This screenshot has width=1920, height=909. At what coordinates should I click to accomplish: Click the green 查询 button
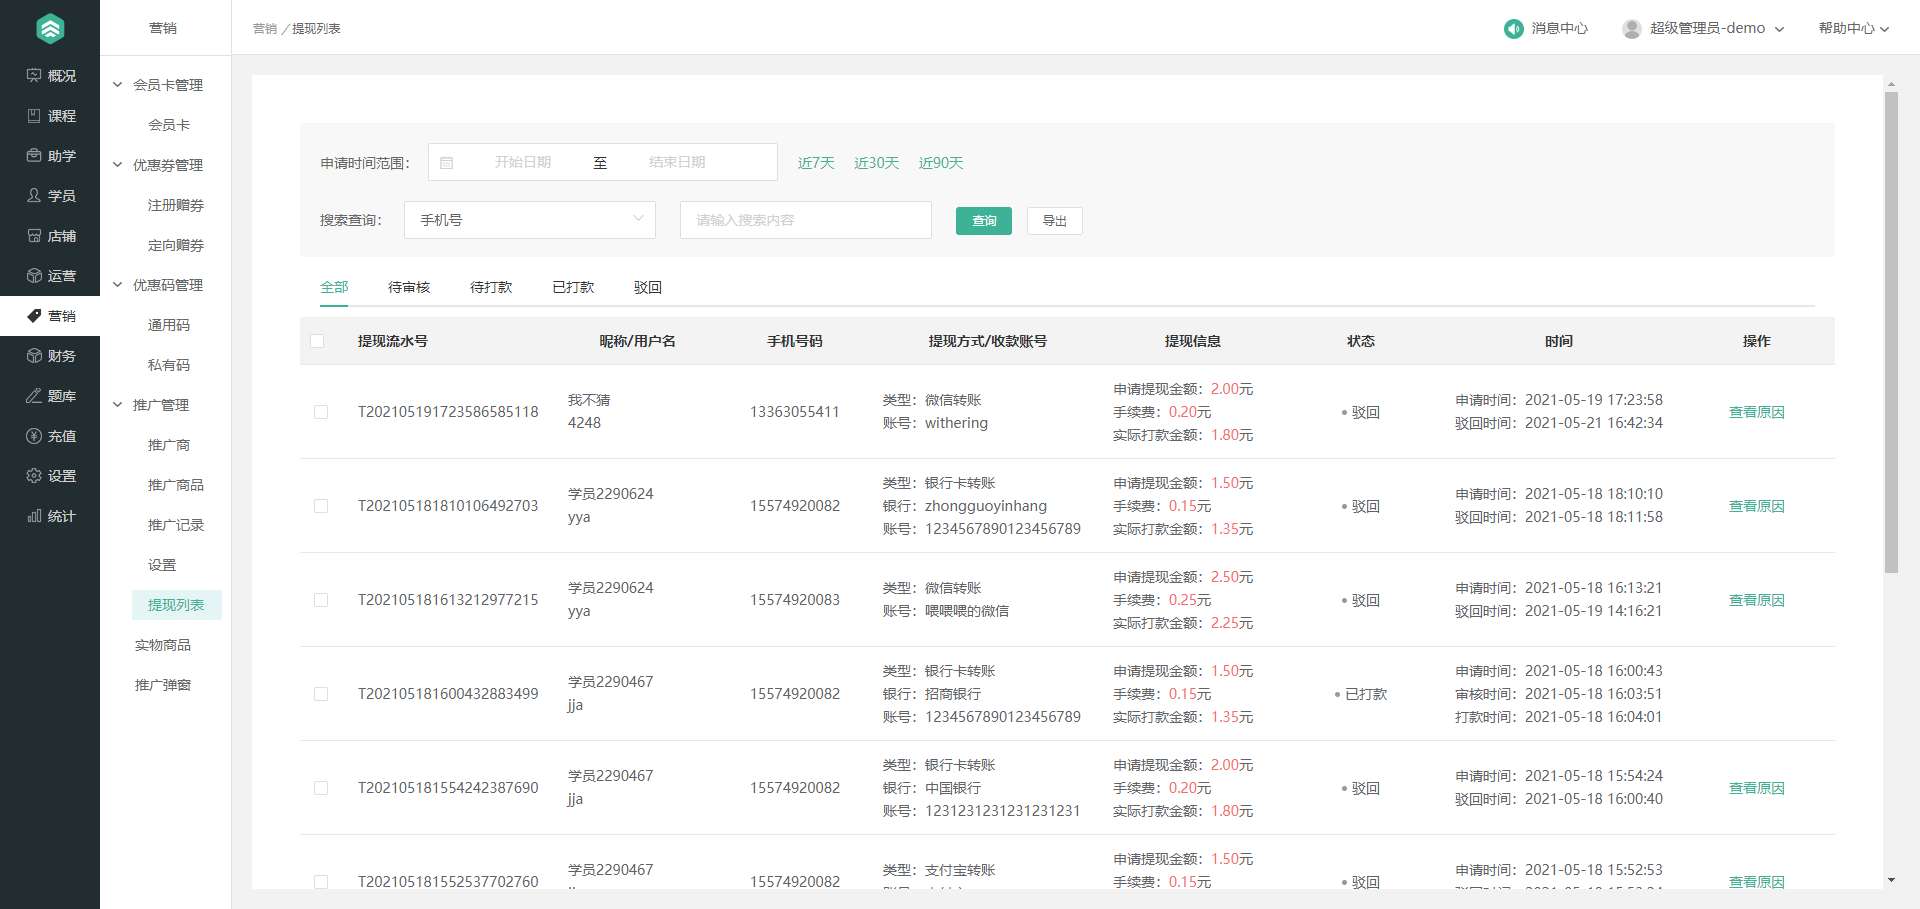(984, 221)
